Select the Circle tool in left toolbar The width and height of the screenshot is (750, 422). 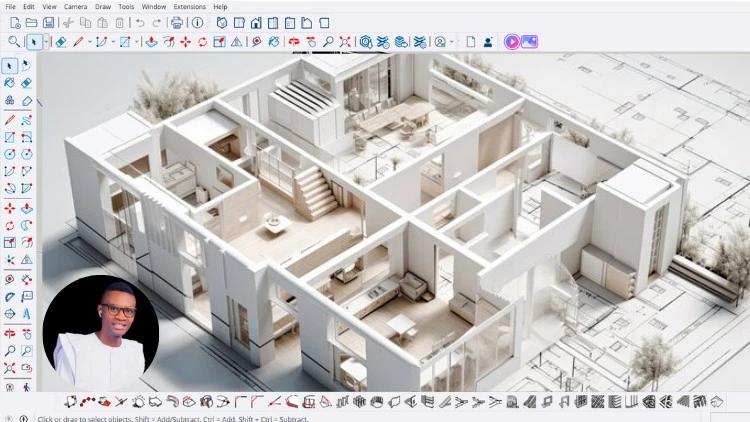[10, 154]
